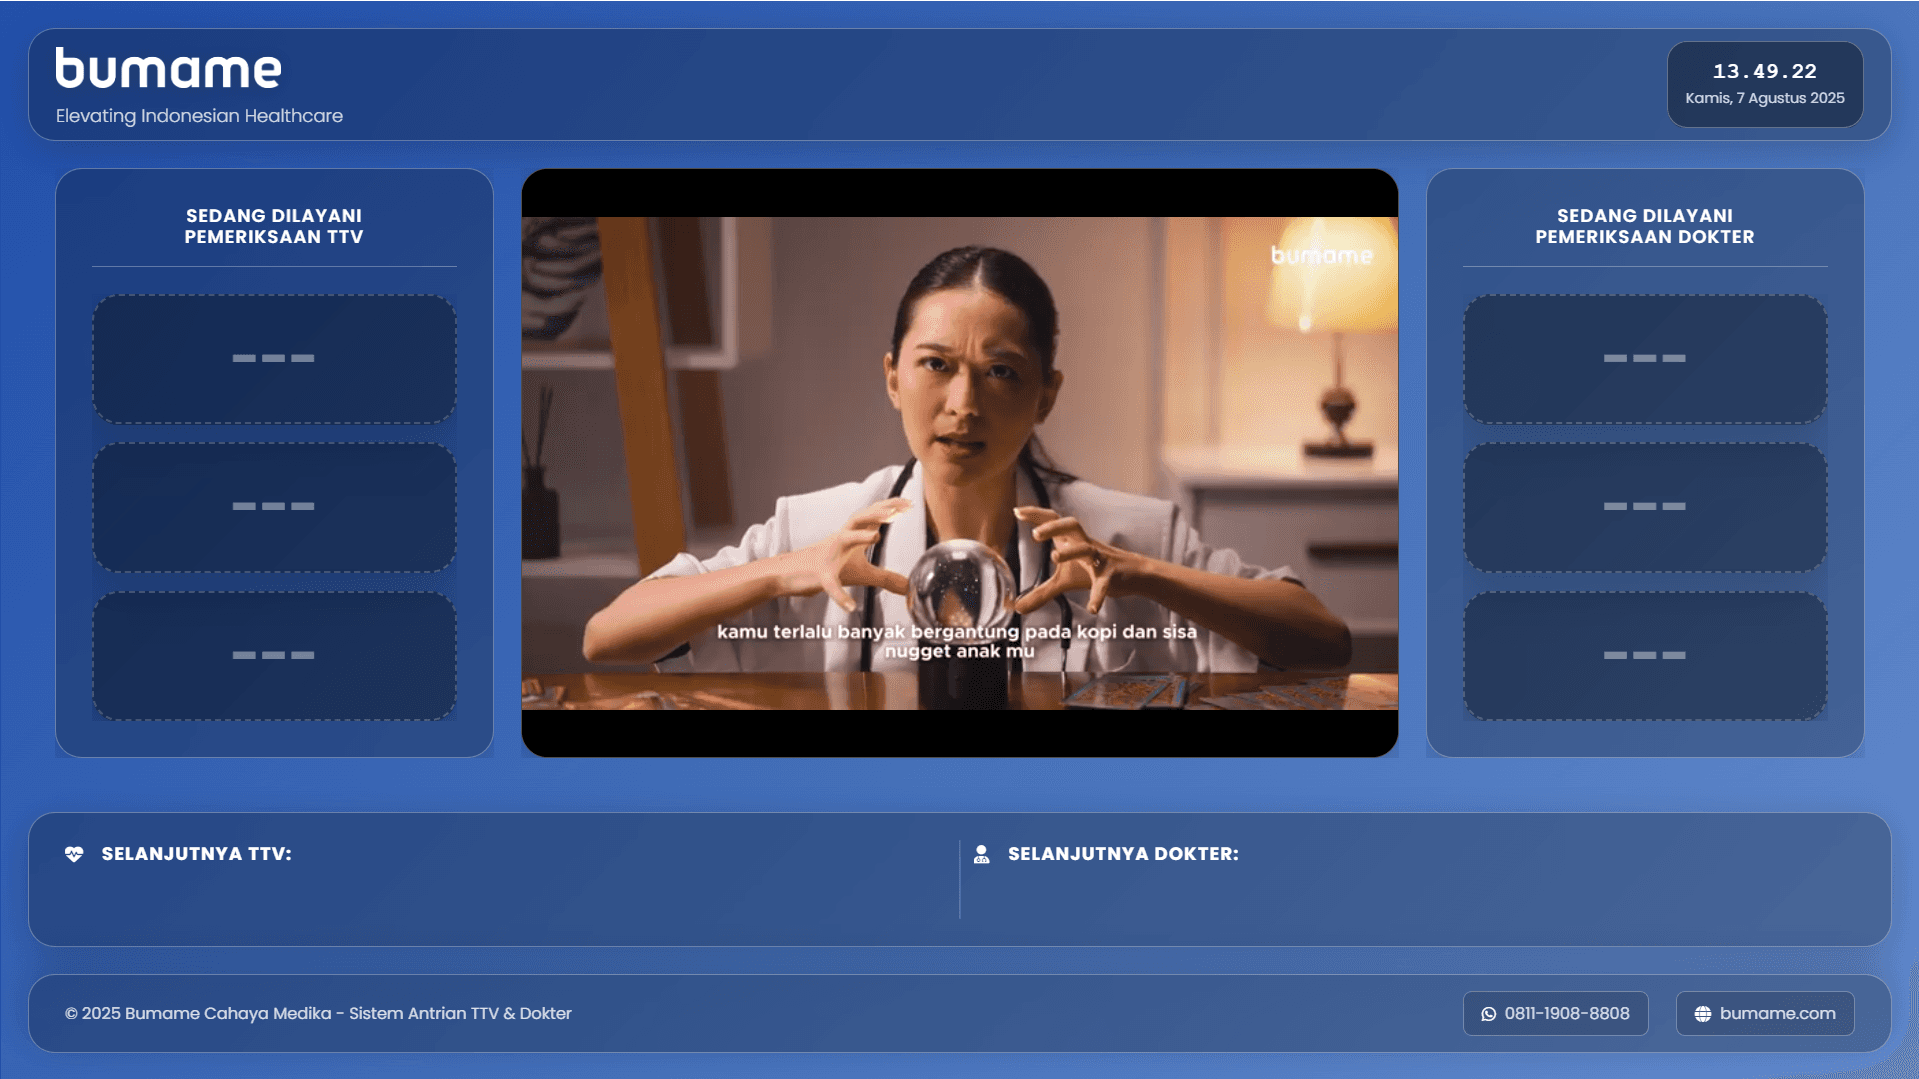
Task: Open the bumame.com website link
Action: point(1765,1013)
